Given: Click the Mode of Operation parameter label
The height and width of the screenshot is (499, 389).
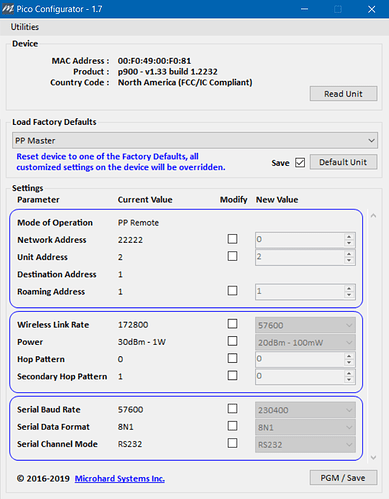Looking at the screenshot, I should tap(55, 223).
